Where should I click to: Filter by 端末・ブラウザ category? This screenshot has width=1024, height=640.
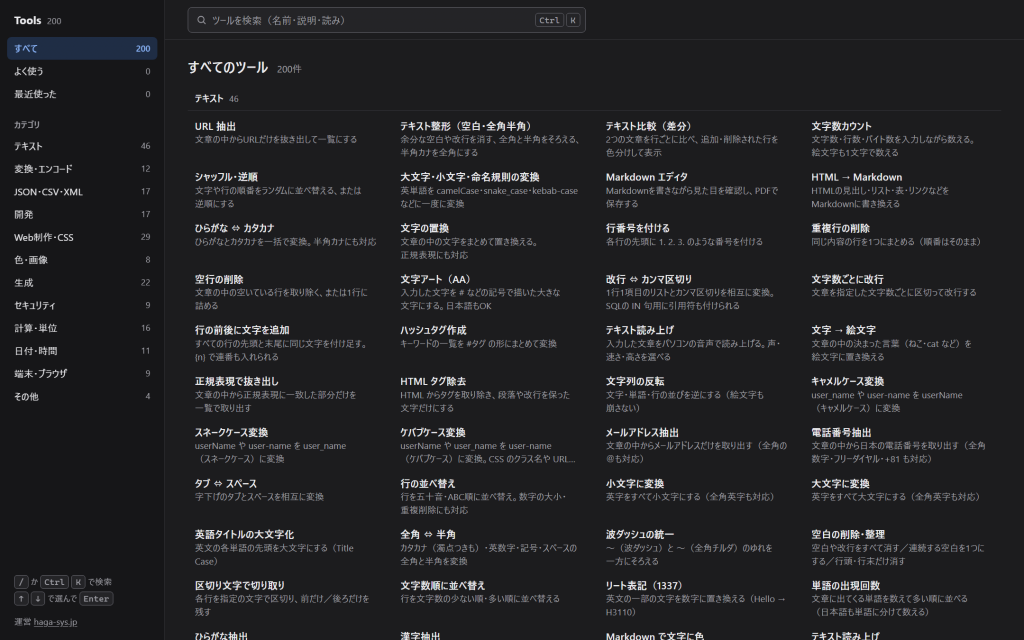tap(82, 374)
